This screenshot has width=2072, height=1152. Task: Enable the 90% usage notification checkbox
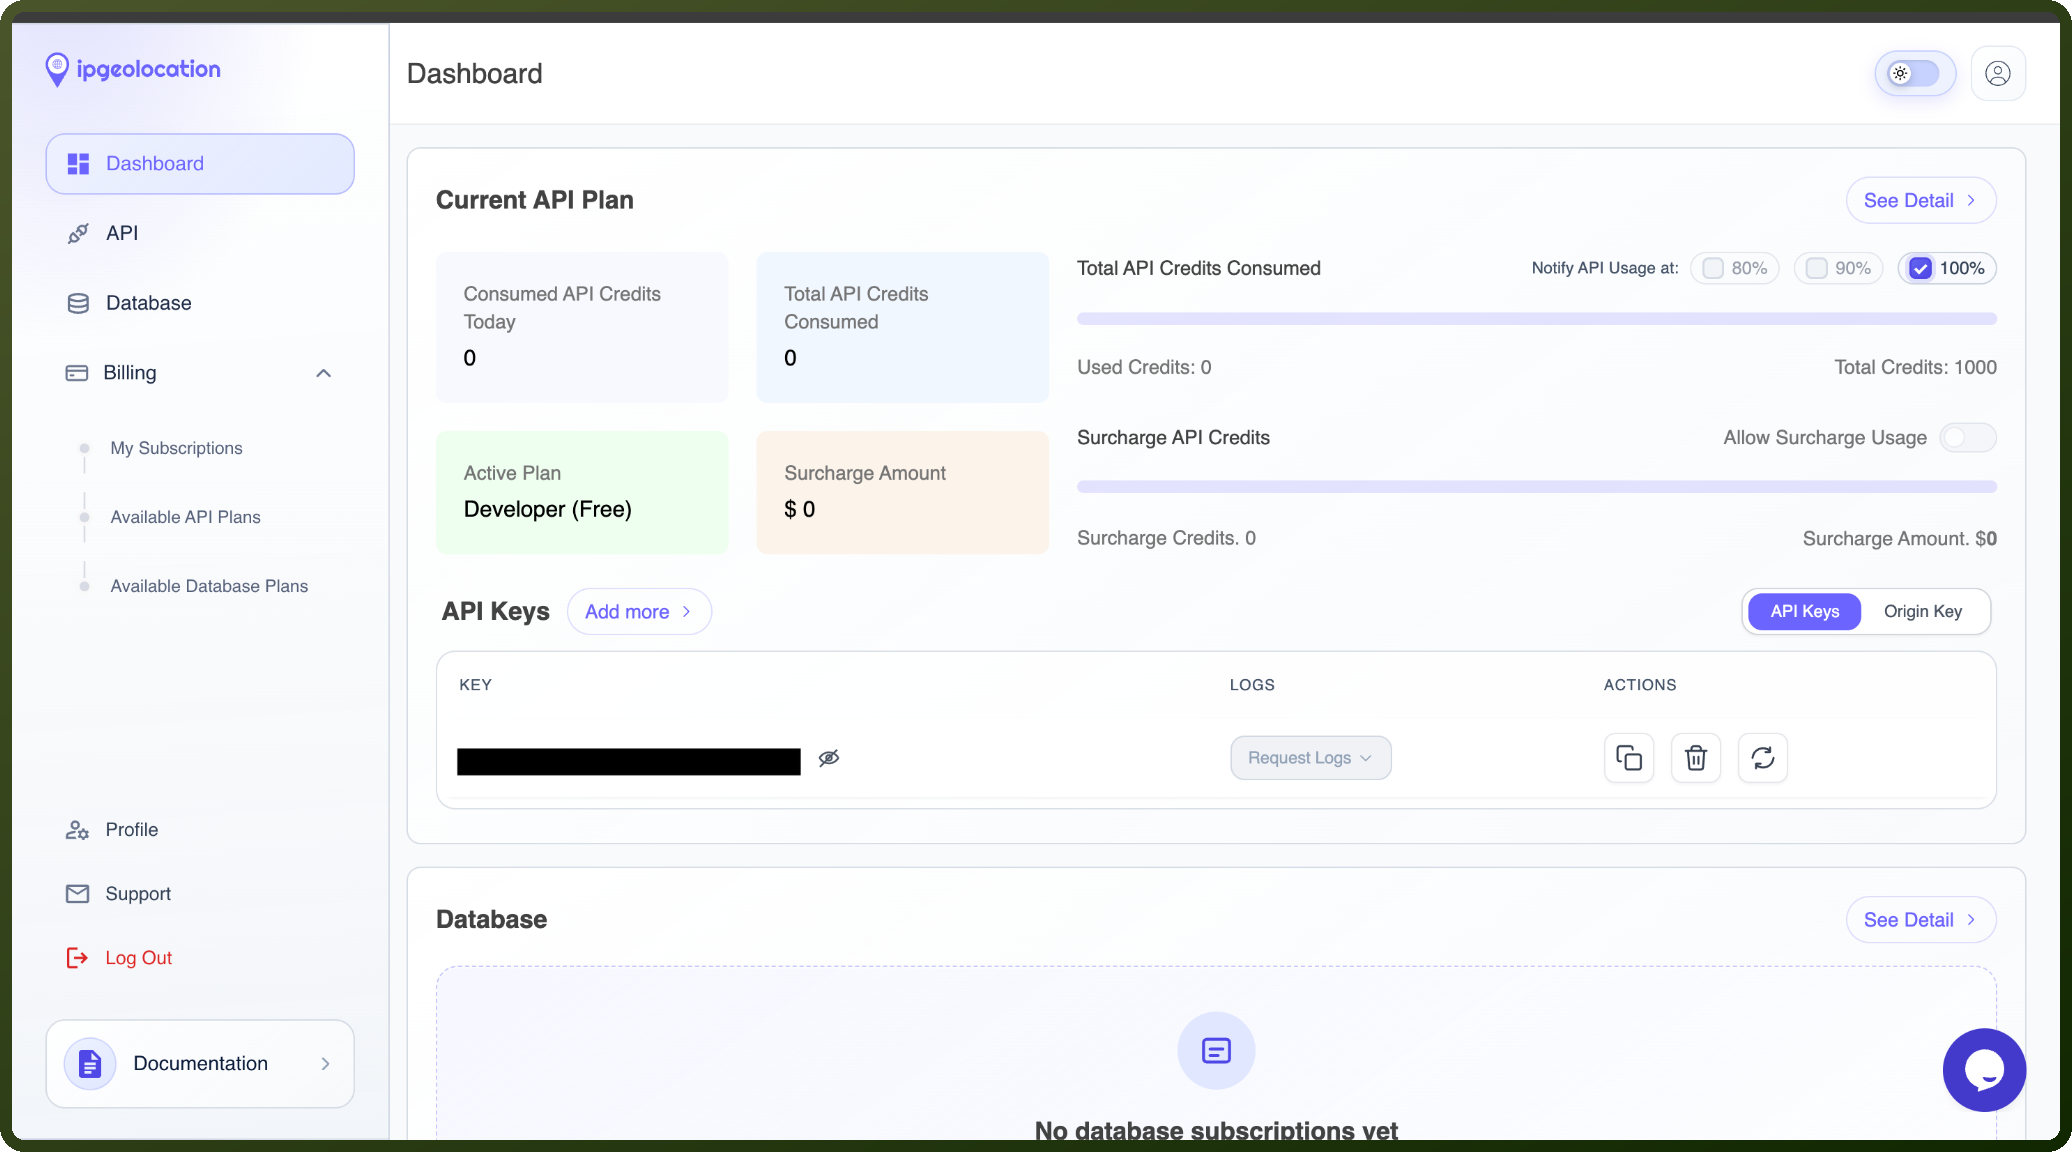[1817, 268]
